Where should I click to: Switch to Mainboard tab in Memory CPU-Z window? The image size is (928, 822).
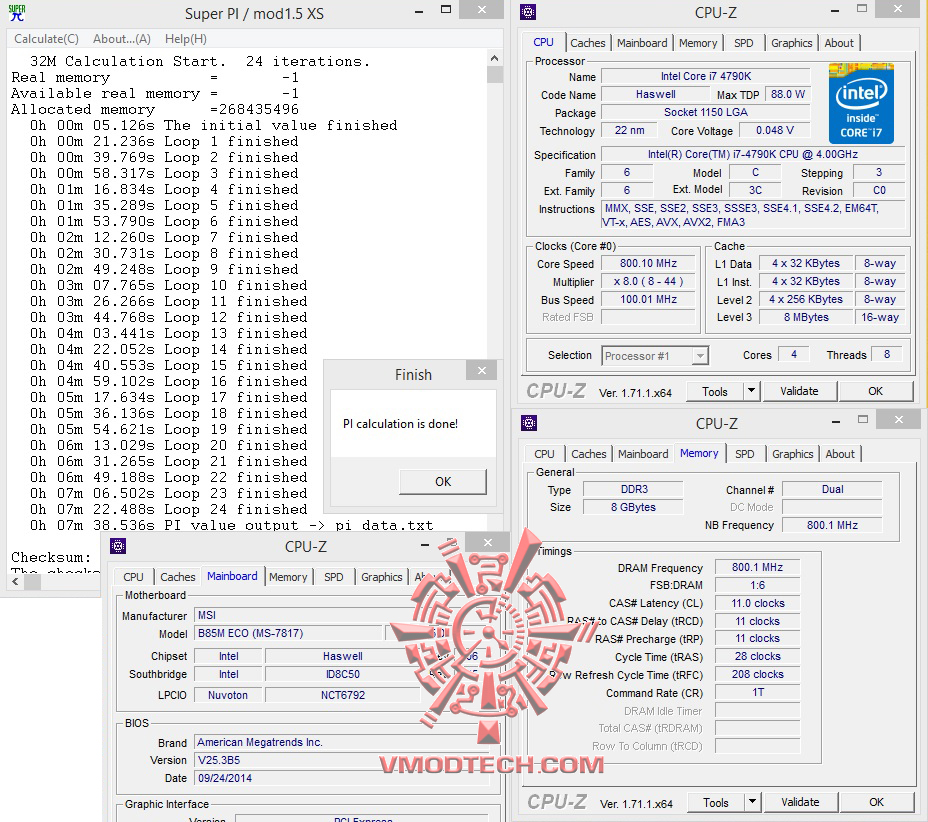[x=643, y=454]
